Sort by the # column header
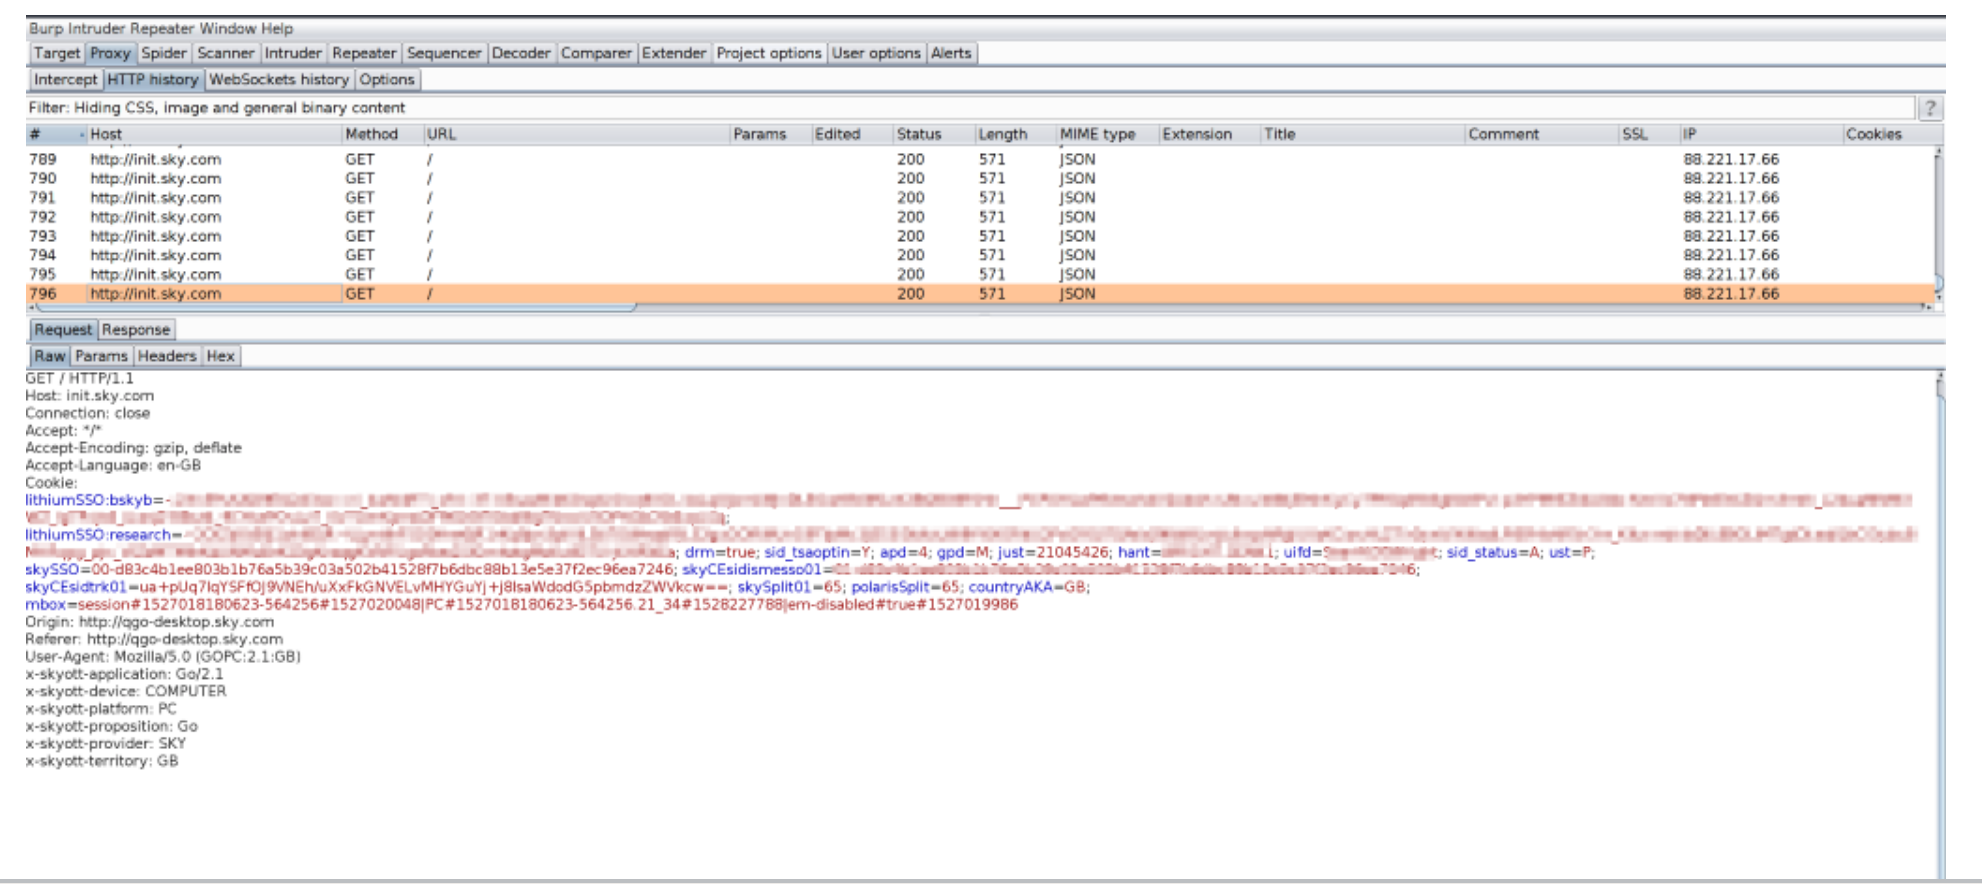 [x=55, y=134]
